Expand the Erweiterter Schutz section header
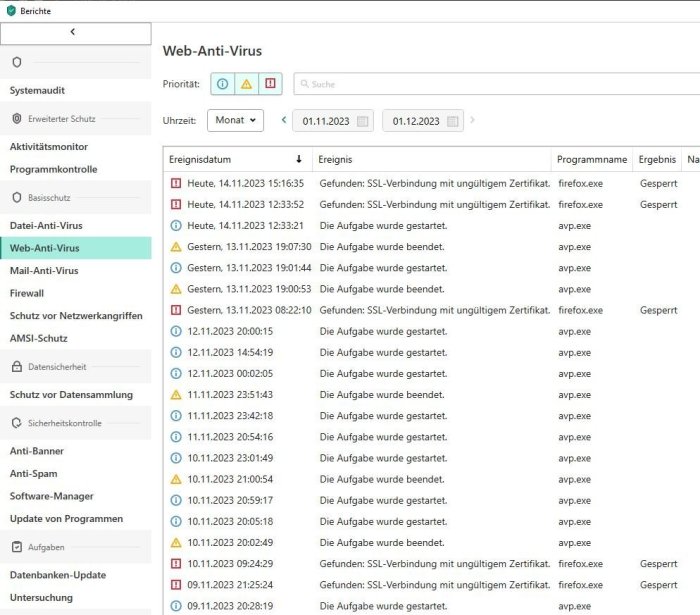700x615 pixels. click(61, 118)
